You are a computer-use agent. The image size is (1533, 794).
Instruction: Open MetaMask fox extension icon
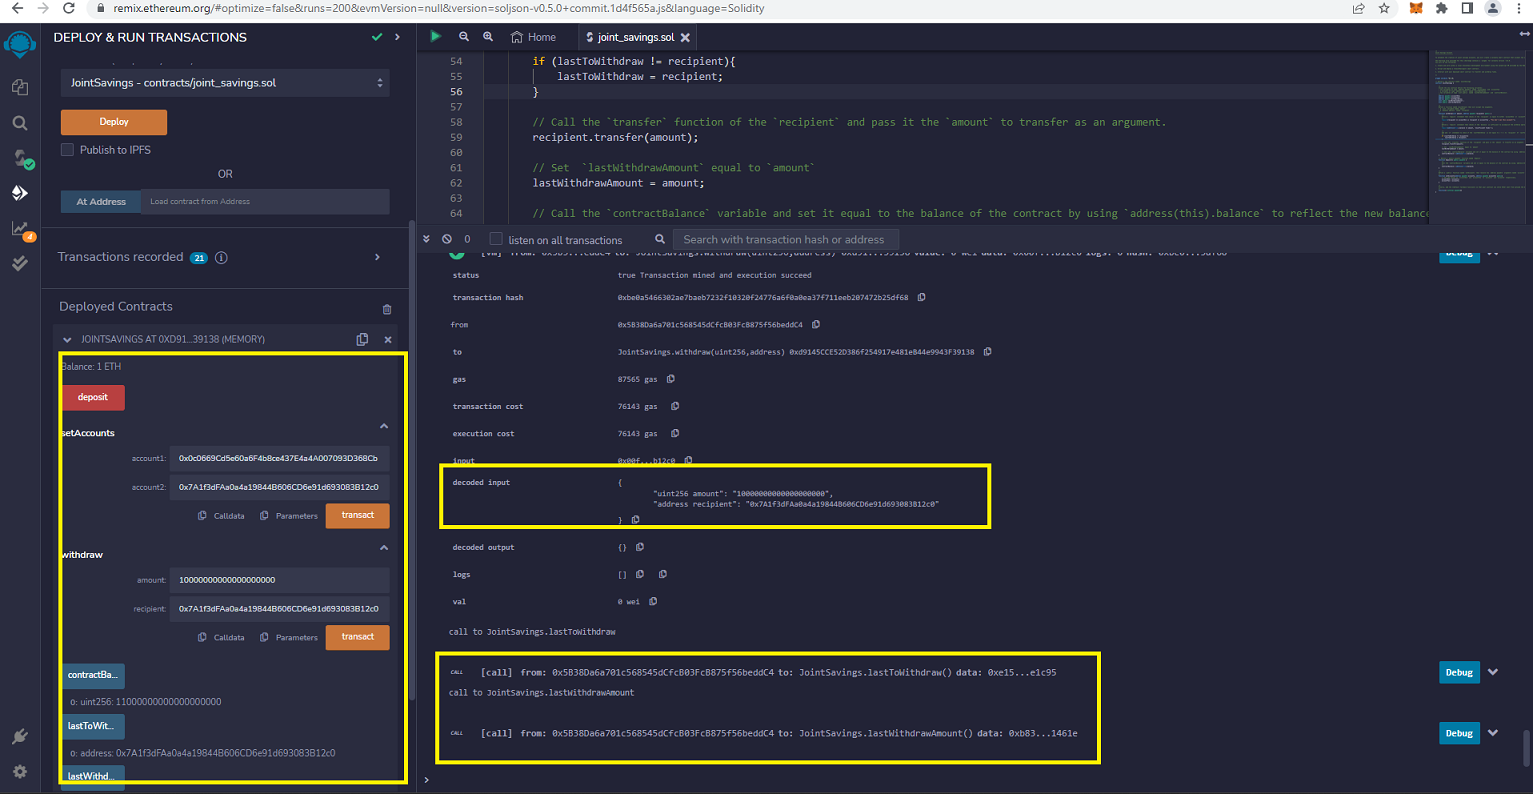[x=1416, y=8]
